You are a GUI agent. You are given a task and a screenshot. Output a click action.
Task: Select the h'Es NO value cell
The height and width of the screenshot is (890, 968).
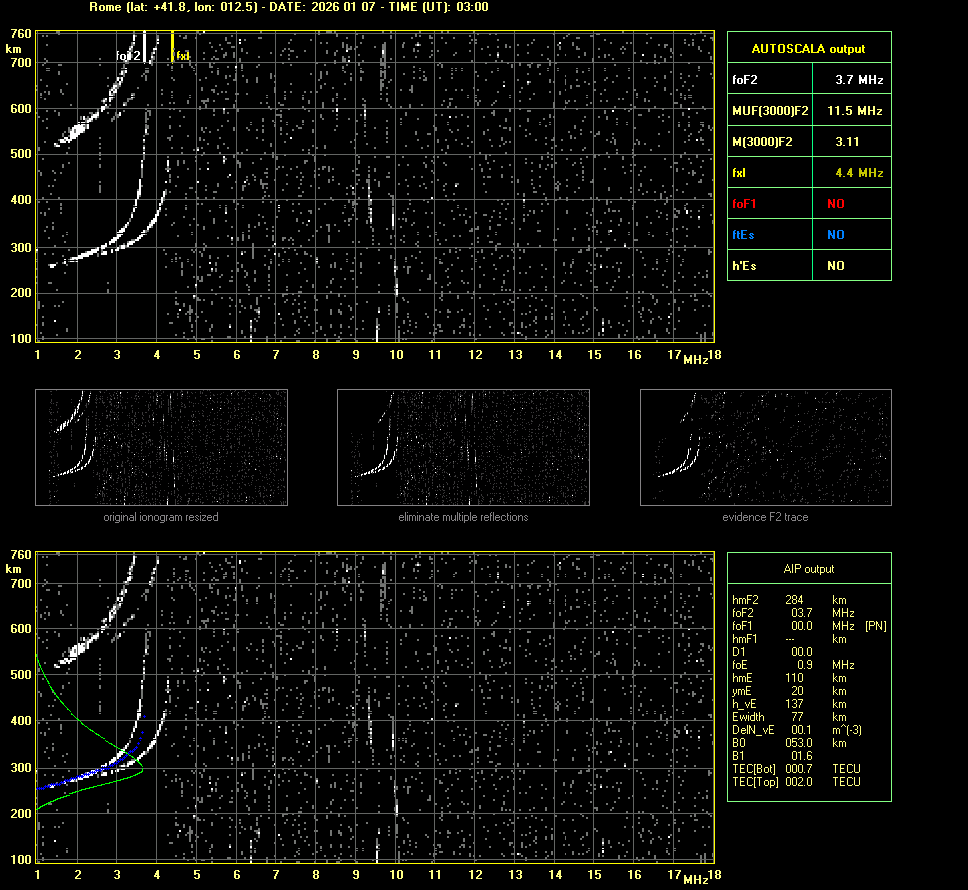click(x=835, y=266)
